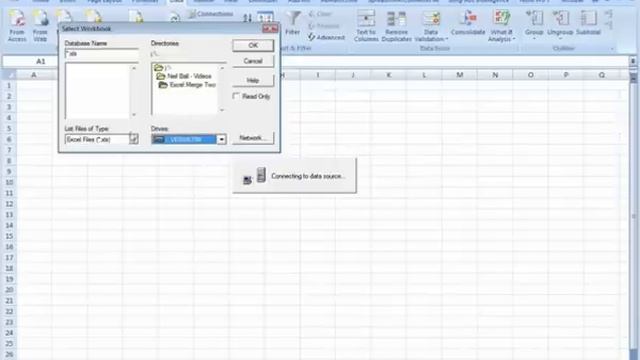Select the Neil Ball - Videos folder
640x360 pixels.
(184, 76)
